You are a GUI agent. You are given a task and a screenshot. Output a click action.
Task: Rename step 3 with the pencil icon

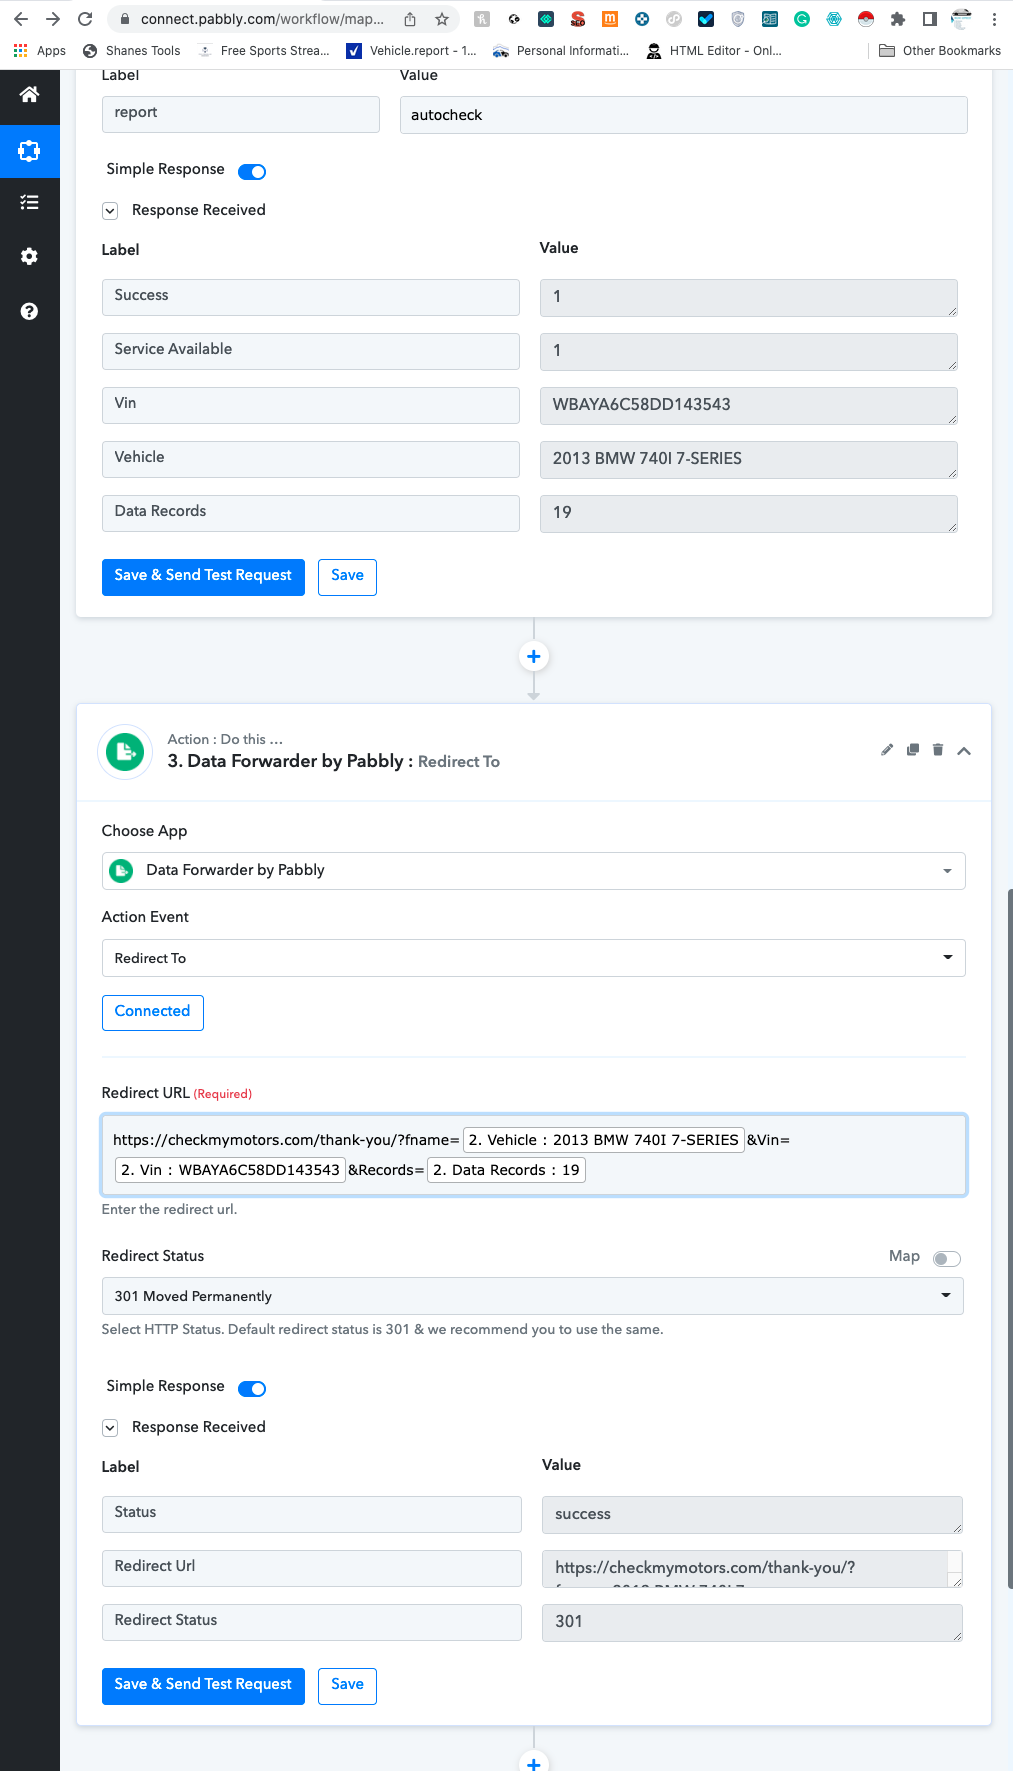887,750
